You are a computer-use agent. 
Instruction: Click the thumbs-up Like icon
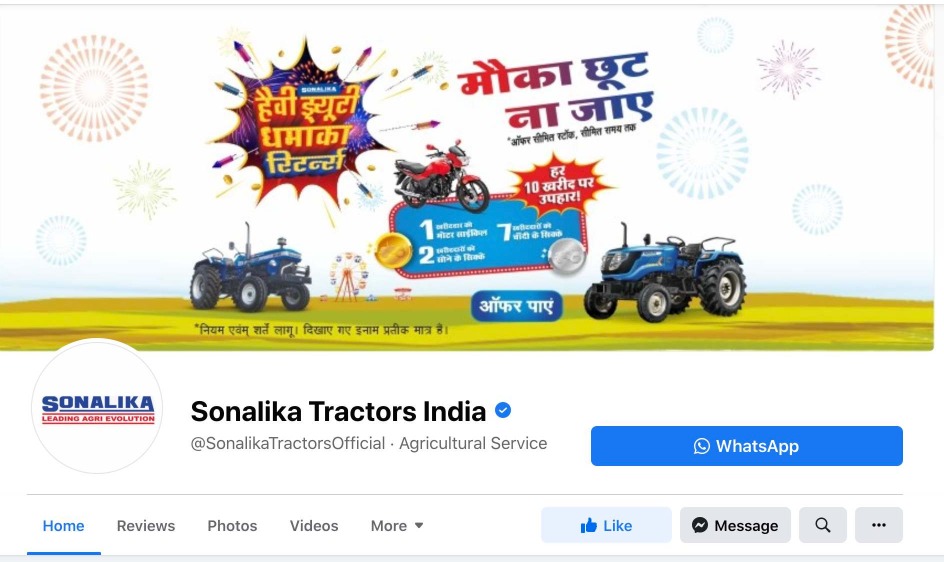coord(588,526)
